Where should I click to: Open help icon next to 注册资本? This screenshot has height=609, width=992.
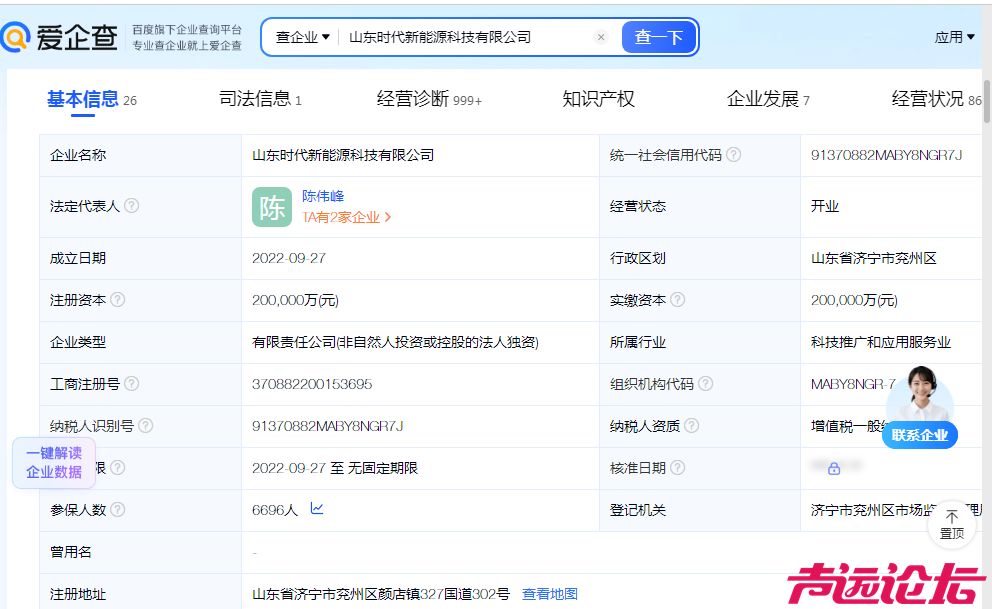(118, 300)
